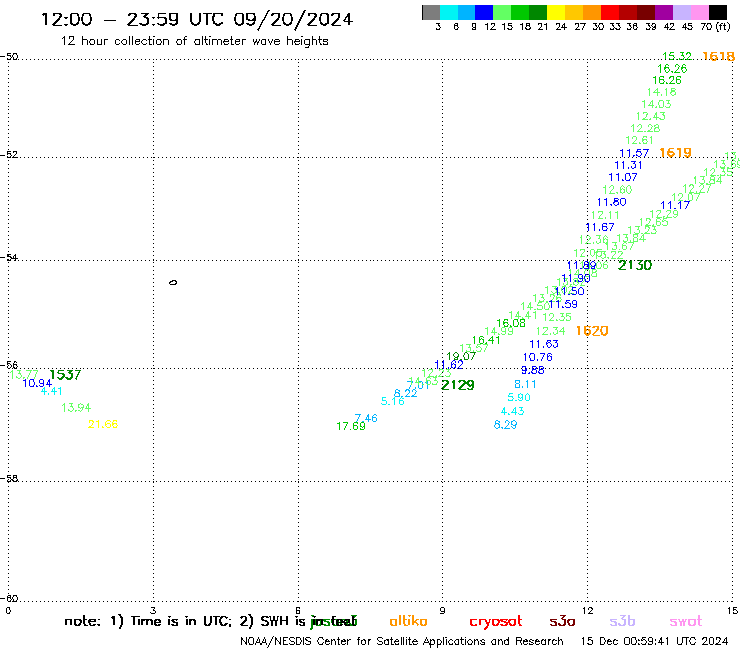Click the wave height value 6.29
The width and height of the screenshot is (740, 650).
(x=505, y=425)
